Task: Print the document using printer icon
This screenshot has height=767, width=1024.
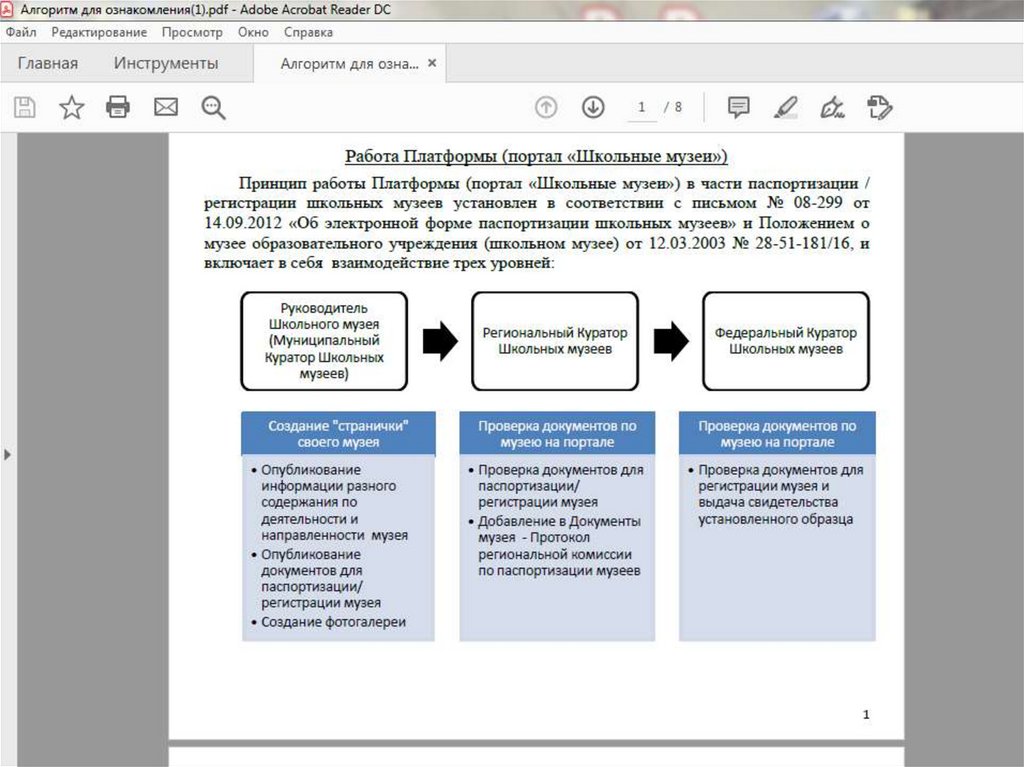Action: [x=118, y=107]
